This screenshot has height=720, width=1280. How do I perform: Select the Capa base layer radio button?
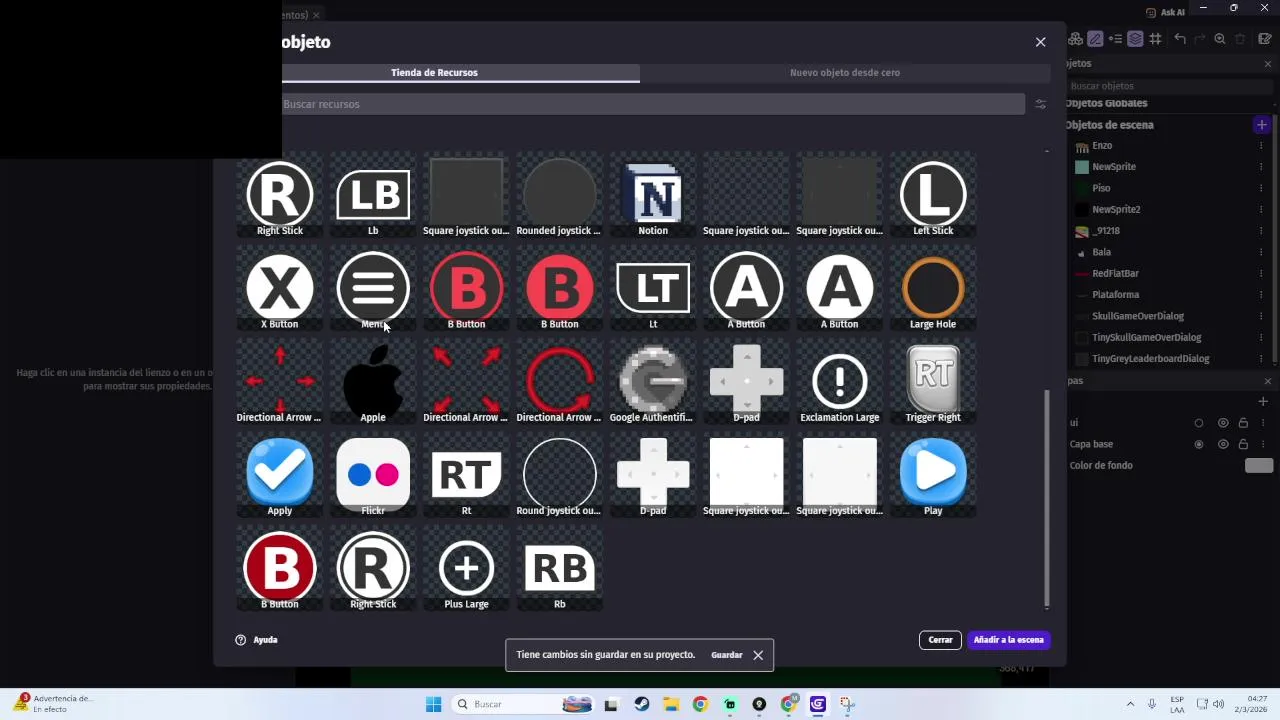(1199, 444)
